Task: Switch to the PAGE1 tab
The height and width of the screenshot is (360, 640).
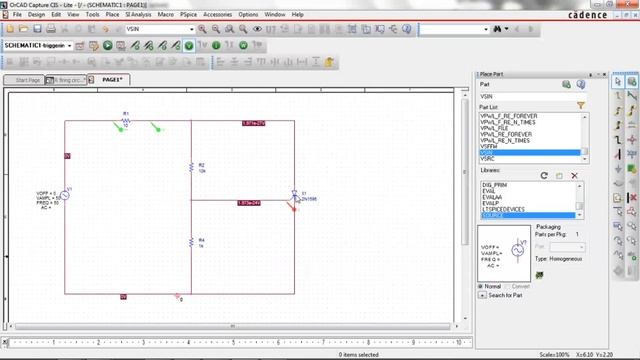Action: click(109, 80)
